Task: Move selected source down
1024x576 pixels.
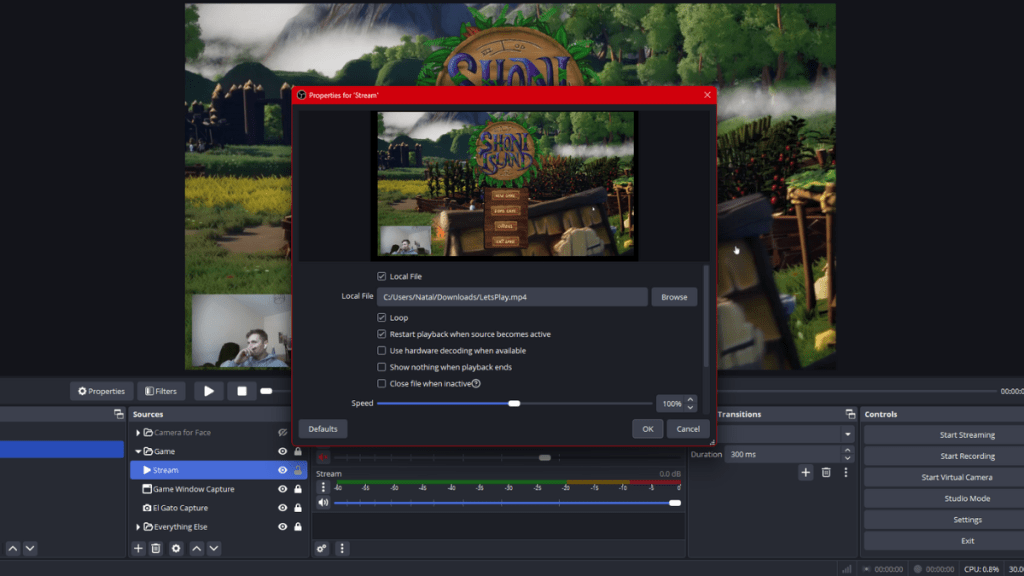Action: pos(214,549)
